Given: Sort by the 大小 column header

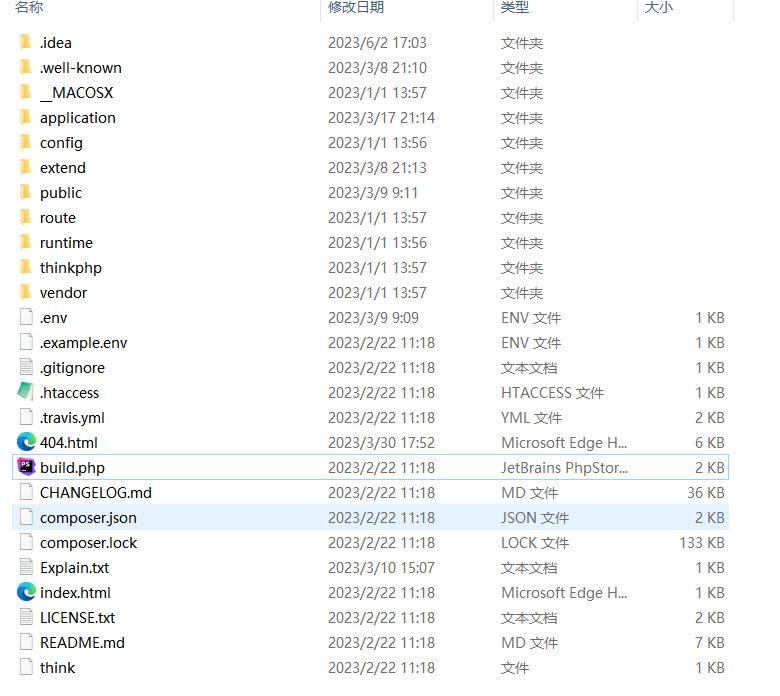Looking at the screenshot, I should (658, 7).
